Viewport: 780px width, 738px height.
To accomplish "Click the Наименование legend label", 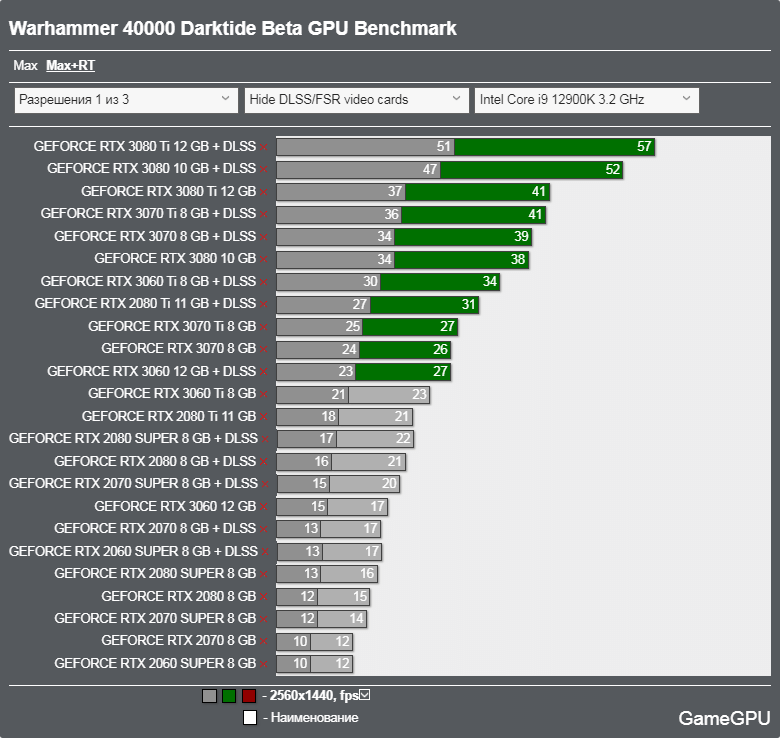I will 314,718.
